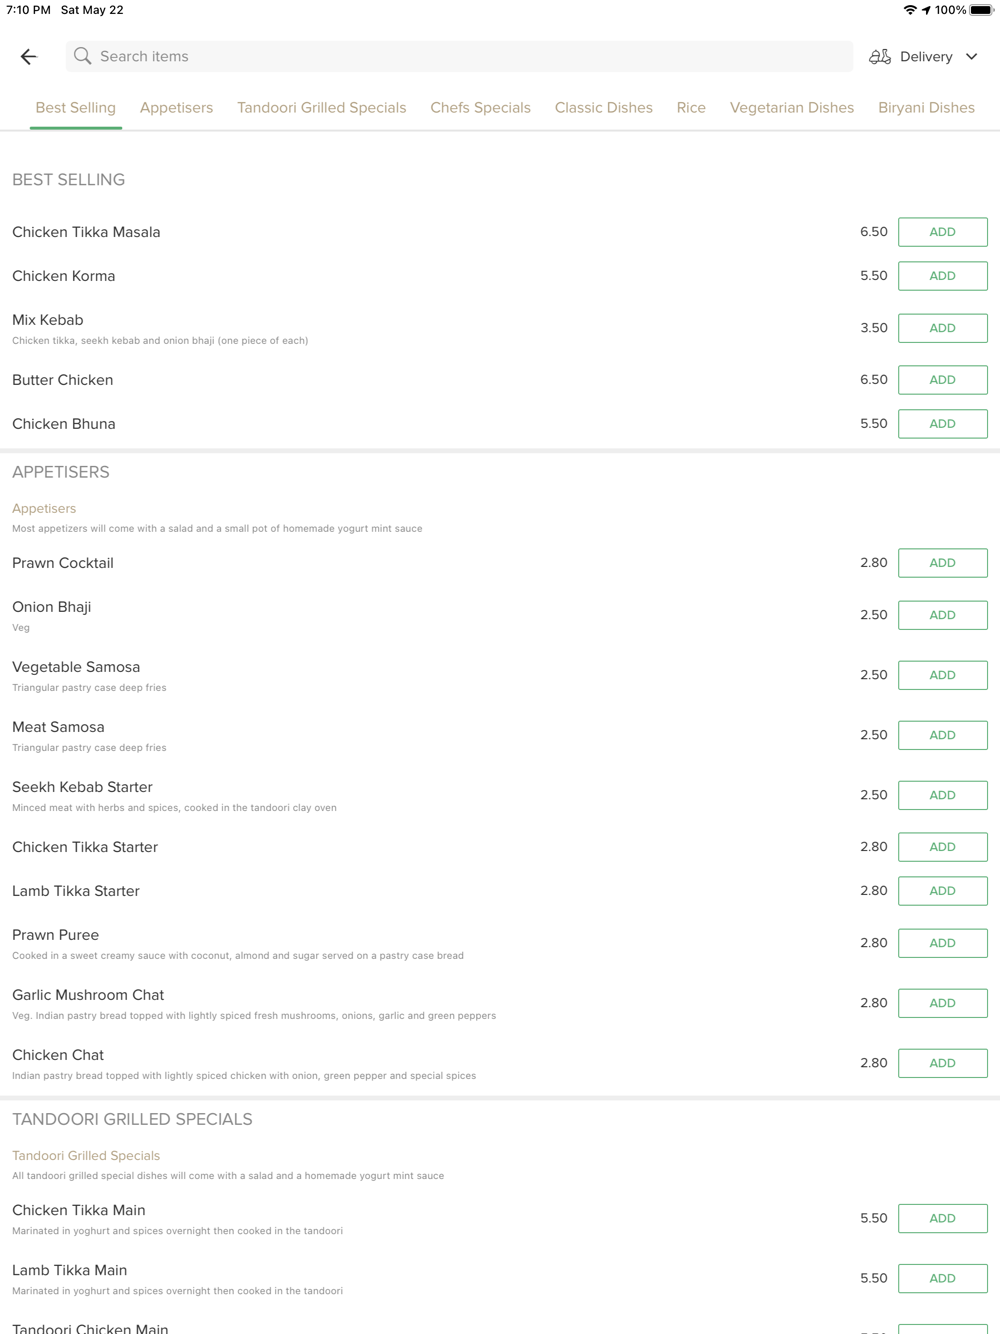This screenshot has height=1334, width=1000.
Task: Tap the battery icon in status bar
Action: [981, 10]
